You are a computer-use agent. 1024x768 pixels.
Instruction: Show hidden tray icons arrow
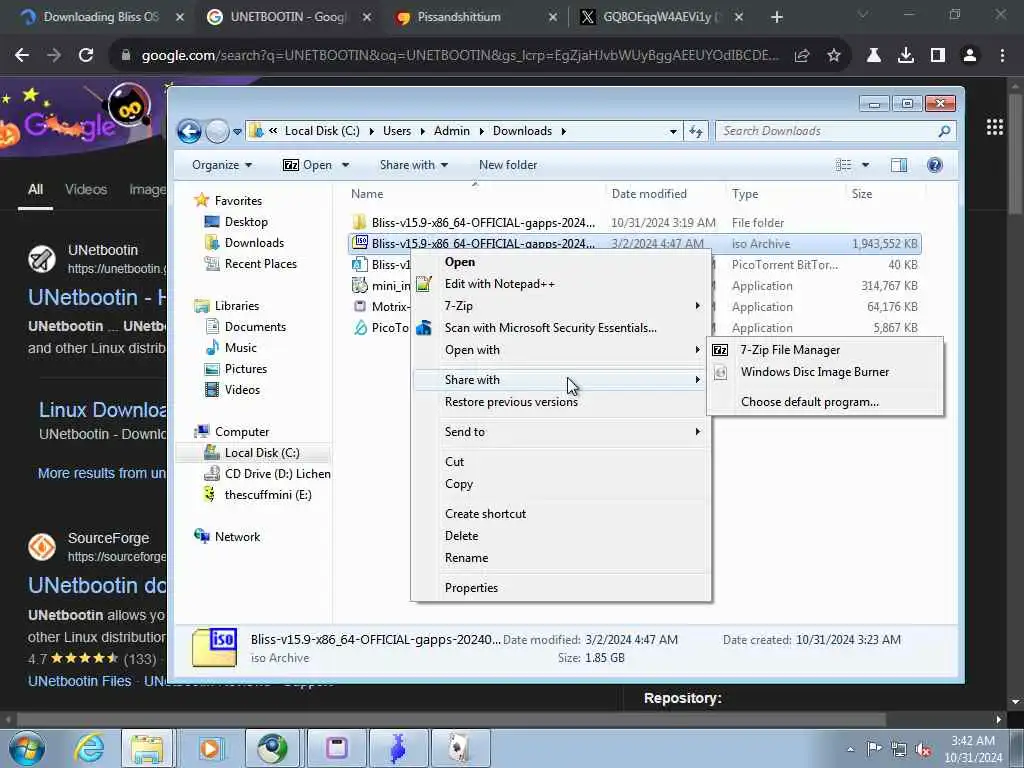click(850, 750)
